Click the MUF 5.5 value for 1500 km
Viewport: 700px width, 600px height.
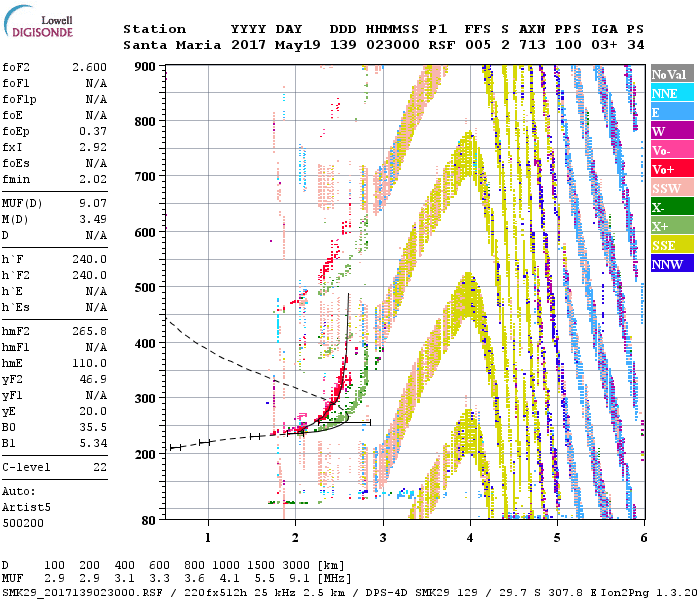(264, 579)
